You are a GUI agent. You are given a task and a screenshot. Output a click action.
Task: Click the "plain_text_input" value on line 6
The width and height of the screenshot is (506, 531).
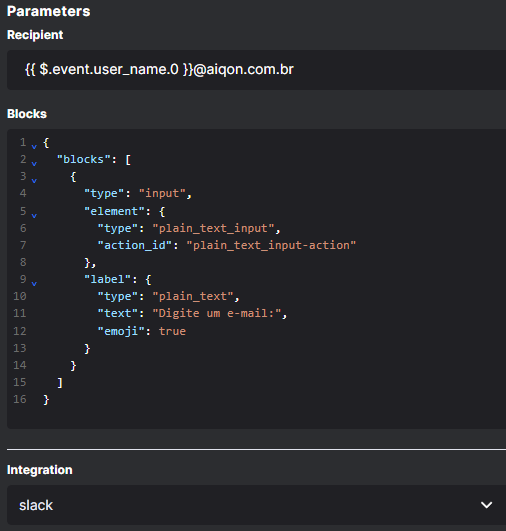coord(213,228)
